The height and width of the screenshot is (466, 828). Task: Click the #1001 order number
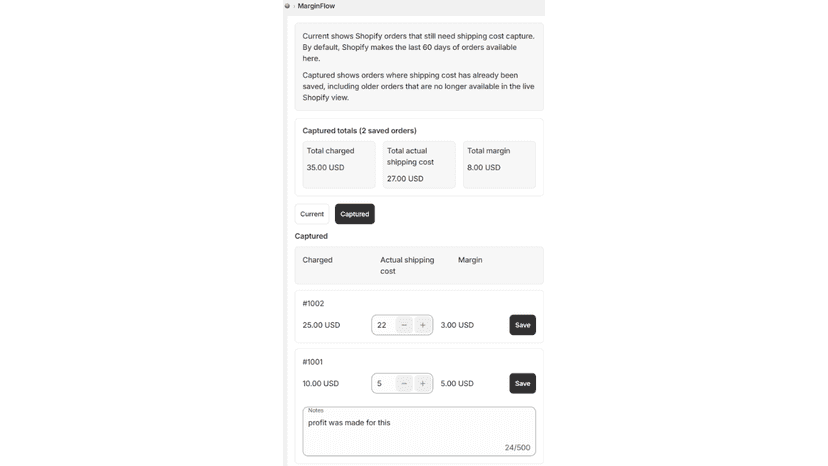coord(313,362)
